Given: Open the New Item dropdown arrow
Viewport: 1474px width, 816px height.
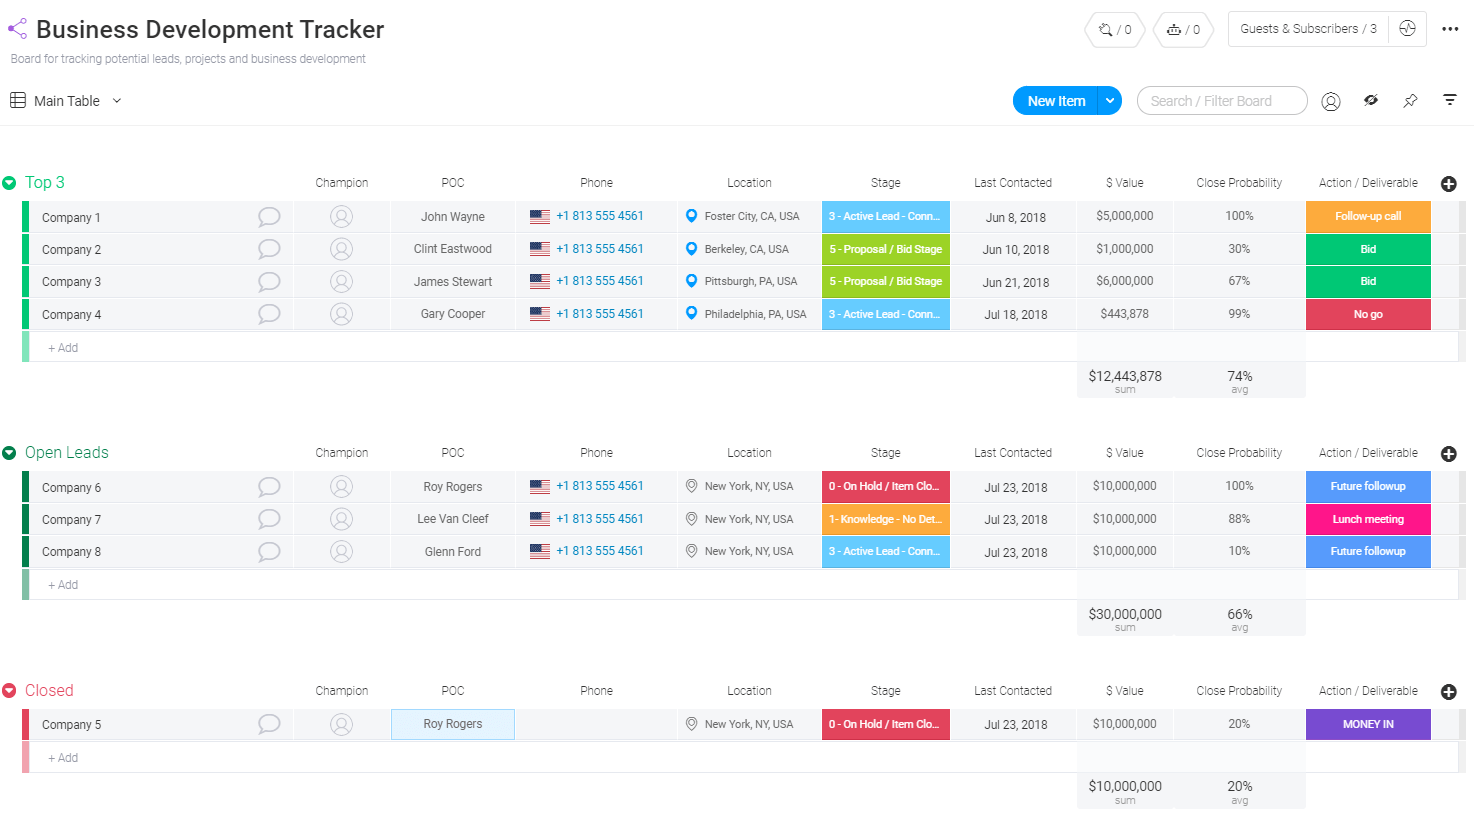Looking at the screenshot, I should [x=1108, y=100].
